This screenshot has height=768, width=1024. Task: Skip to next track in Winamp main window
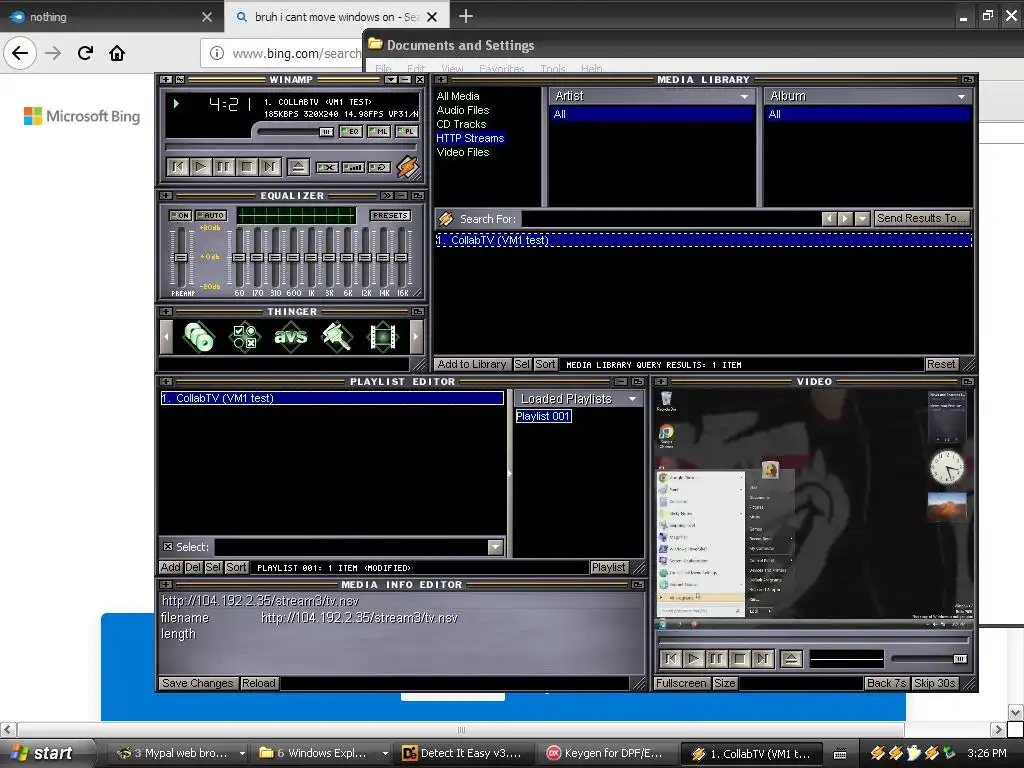click(x=269, y=167)
